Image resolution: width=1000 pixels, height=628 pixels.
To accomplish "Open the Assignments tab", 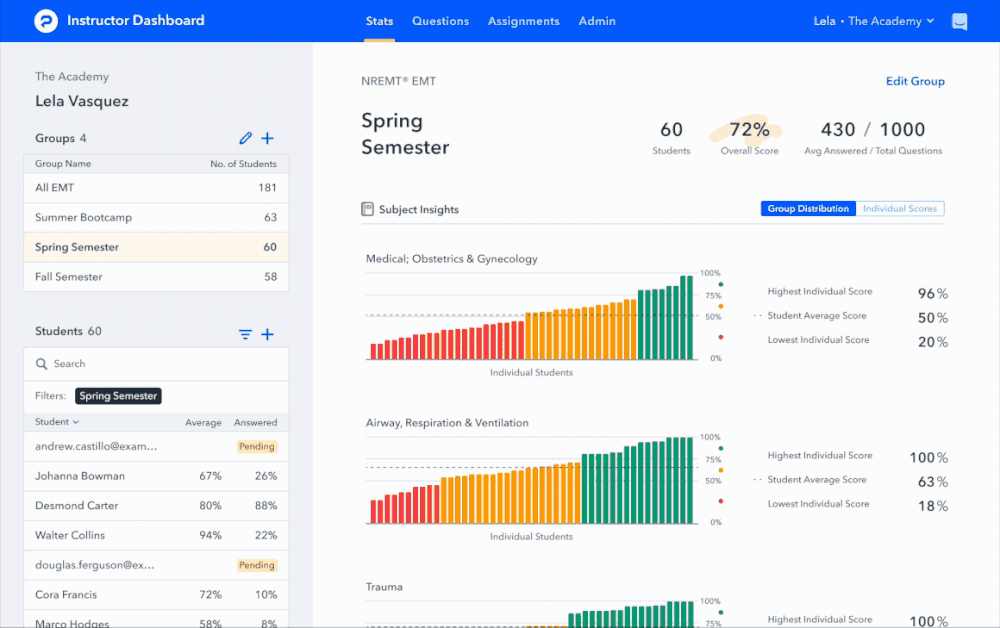I will click(524, 21).
